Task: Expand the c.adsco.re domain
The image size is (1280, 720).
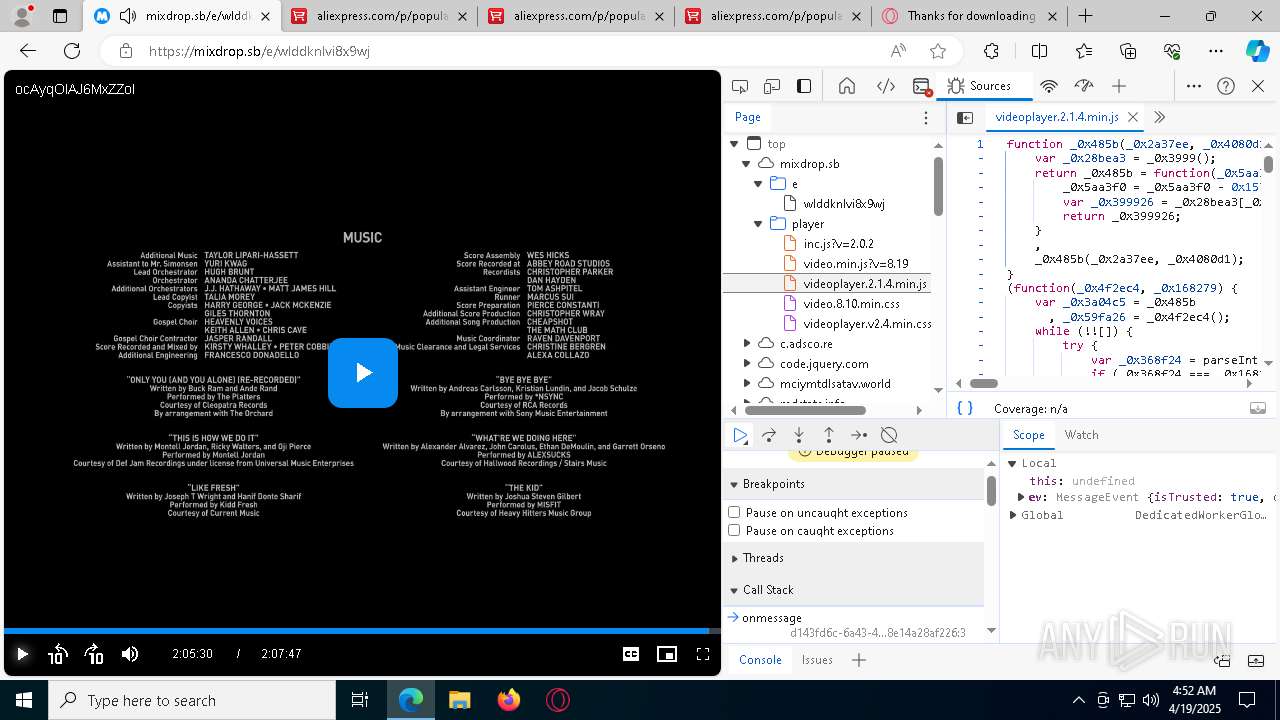Action: (746, 344)
